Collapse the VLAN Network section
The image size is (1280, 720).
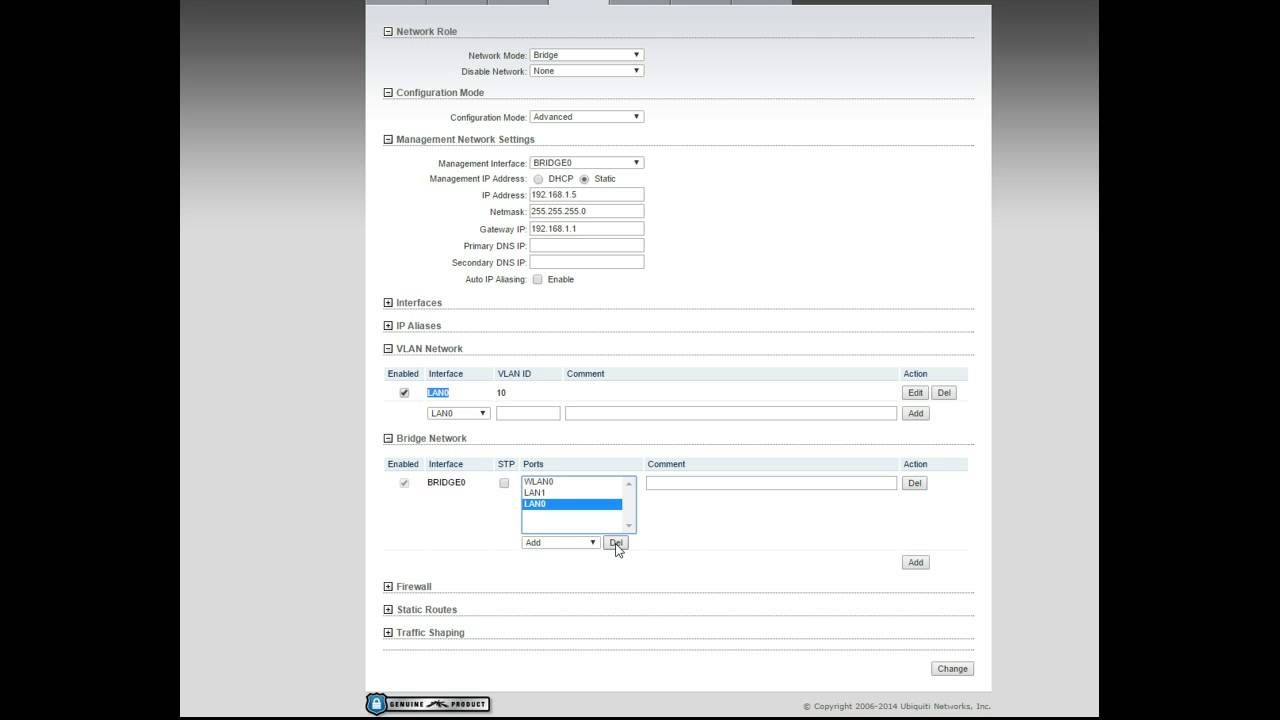click(388, 349)
